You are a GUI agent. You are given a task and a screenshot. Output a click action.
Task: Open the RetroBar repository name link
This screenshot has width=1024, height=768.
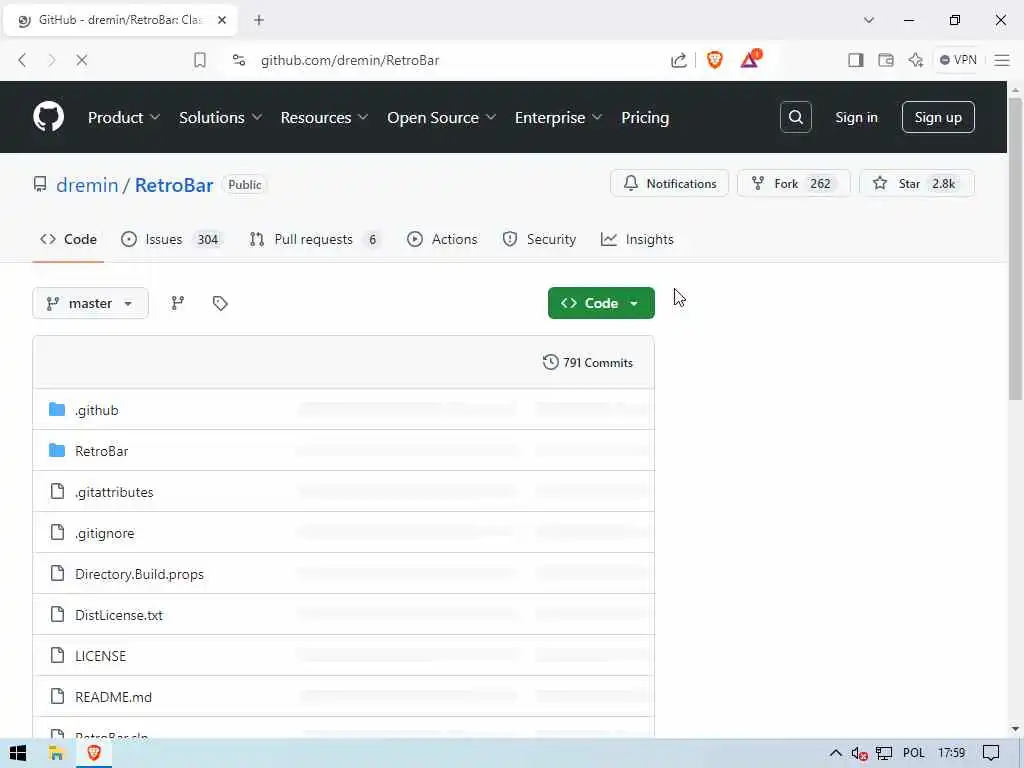tap(174, 185)
